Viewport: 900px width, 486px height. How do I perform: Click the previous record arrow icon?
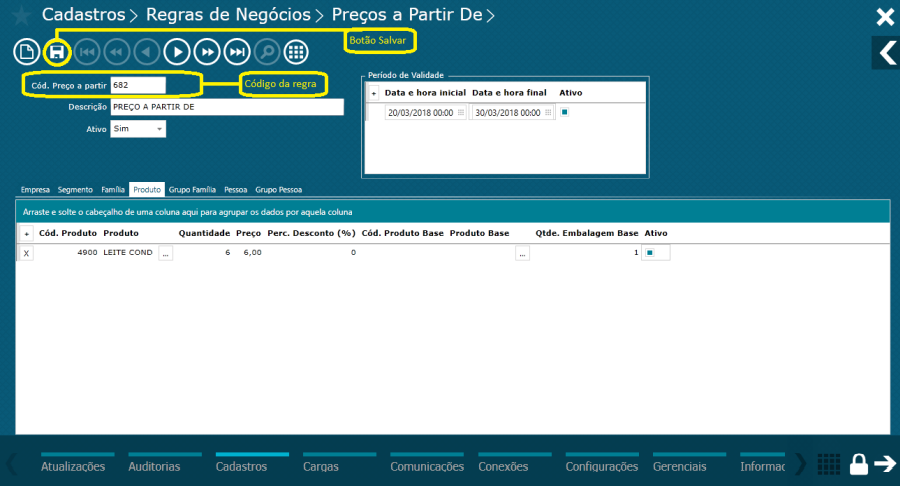tap(146, 52)
